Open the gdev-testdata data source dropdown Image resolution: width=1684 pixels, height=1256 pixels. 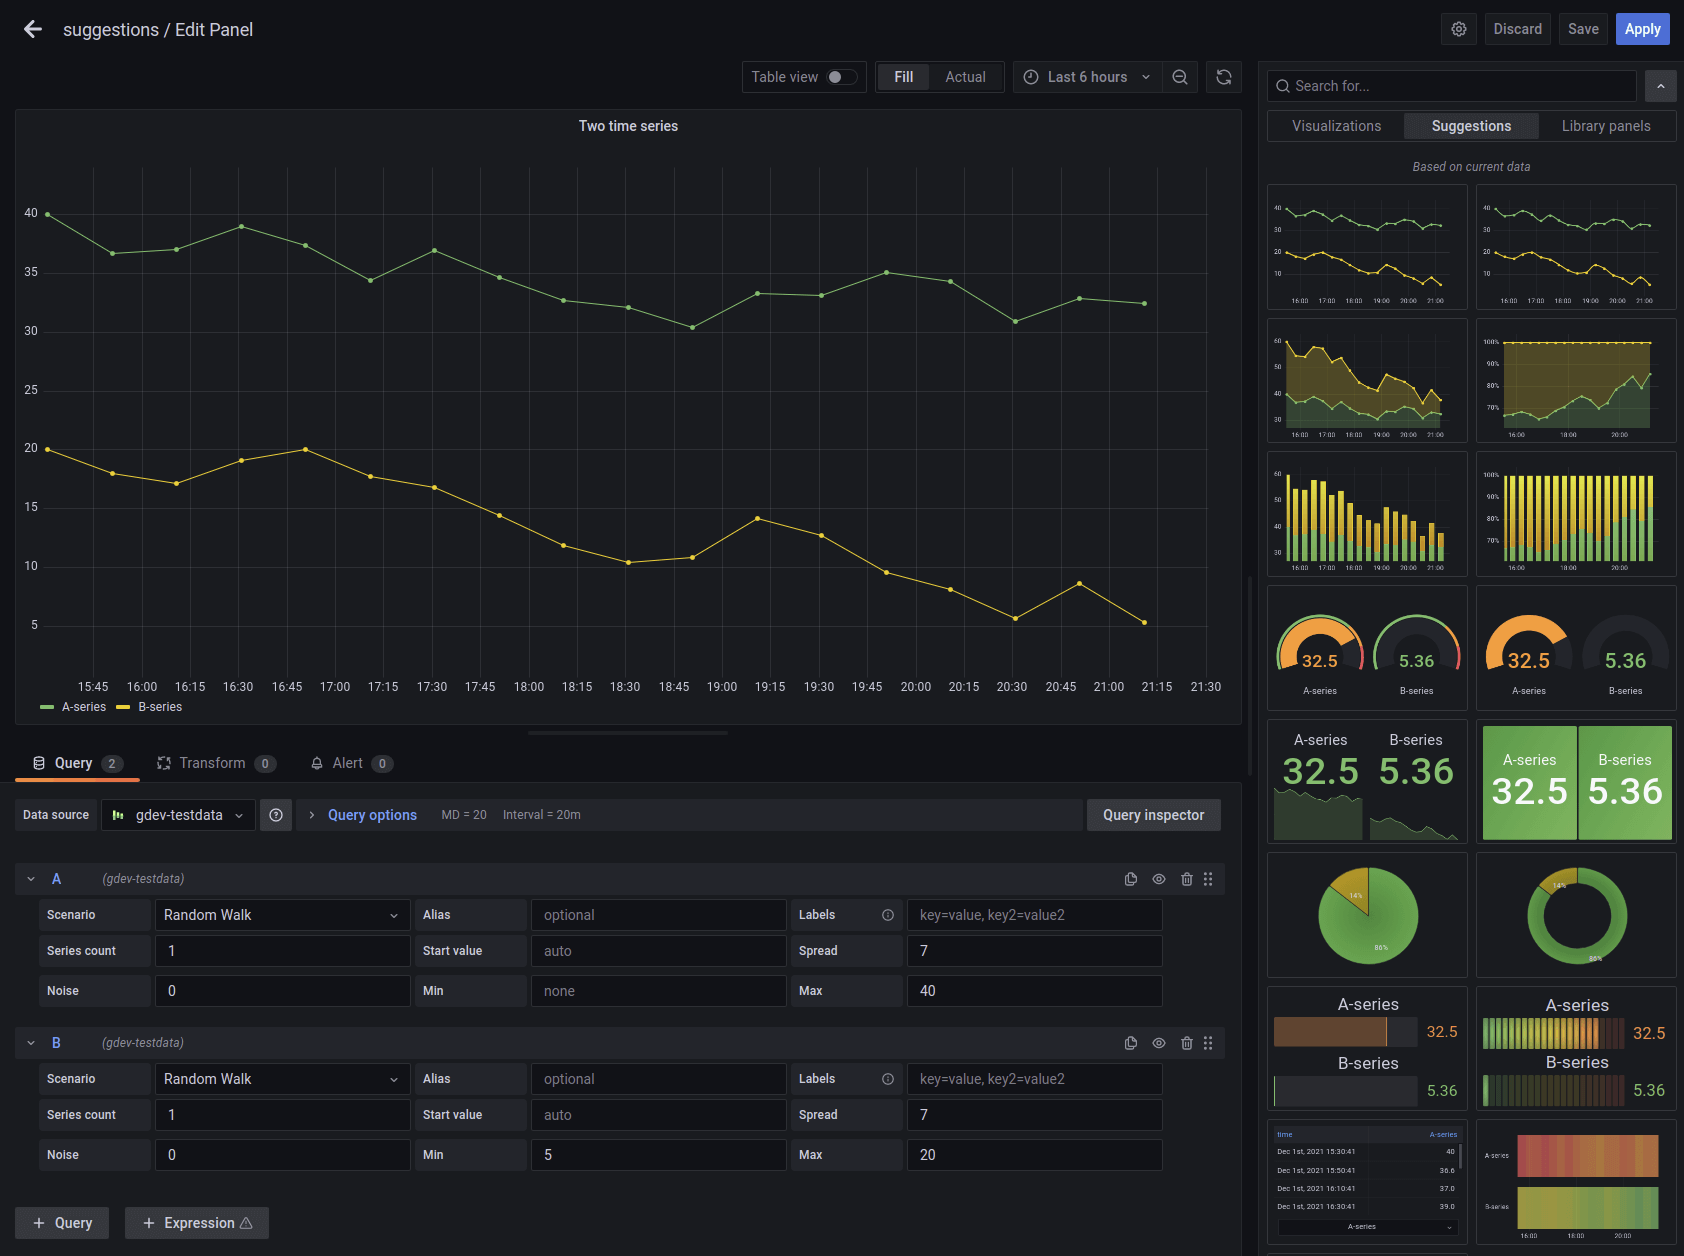[x=179, y=815]
